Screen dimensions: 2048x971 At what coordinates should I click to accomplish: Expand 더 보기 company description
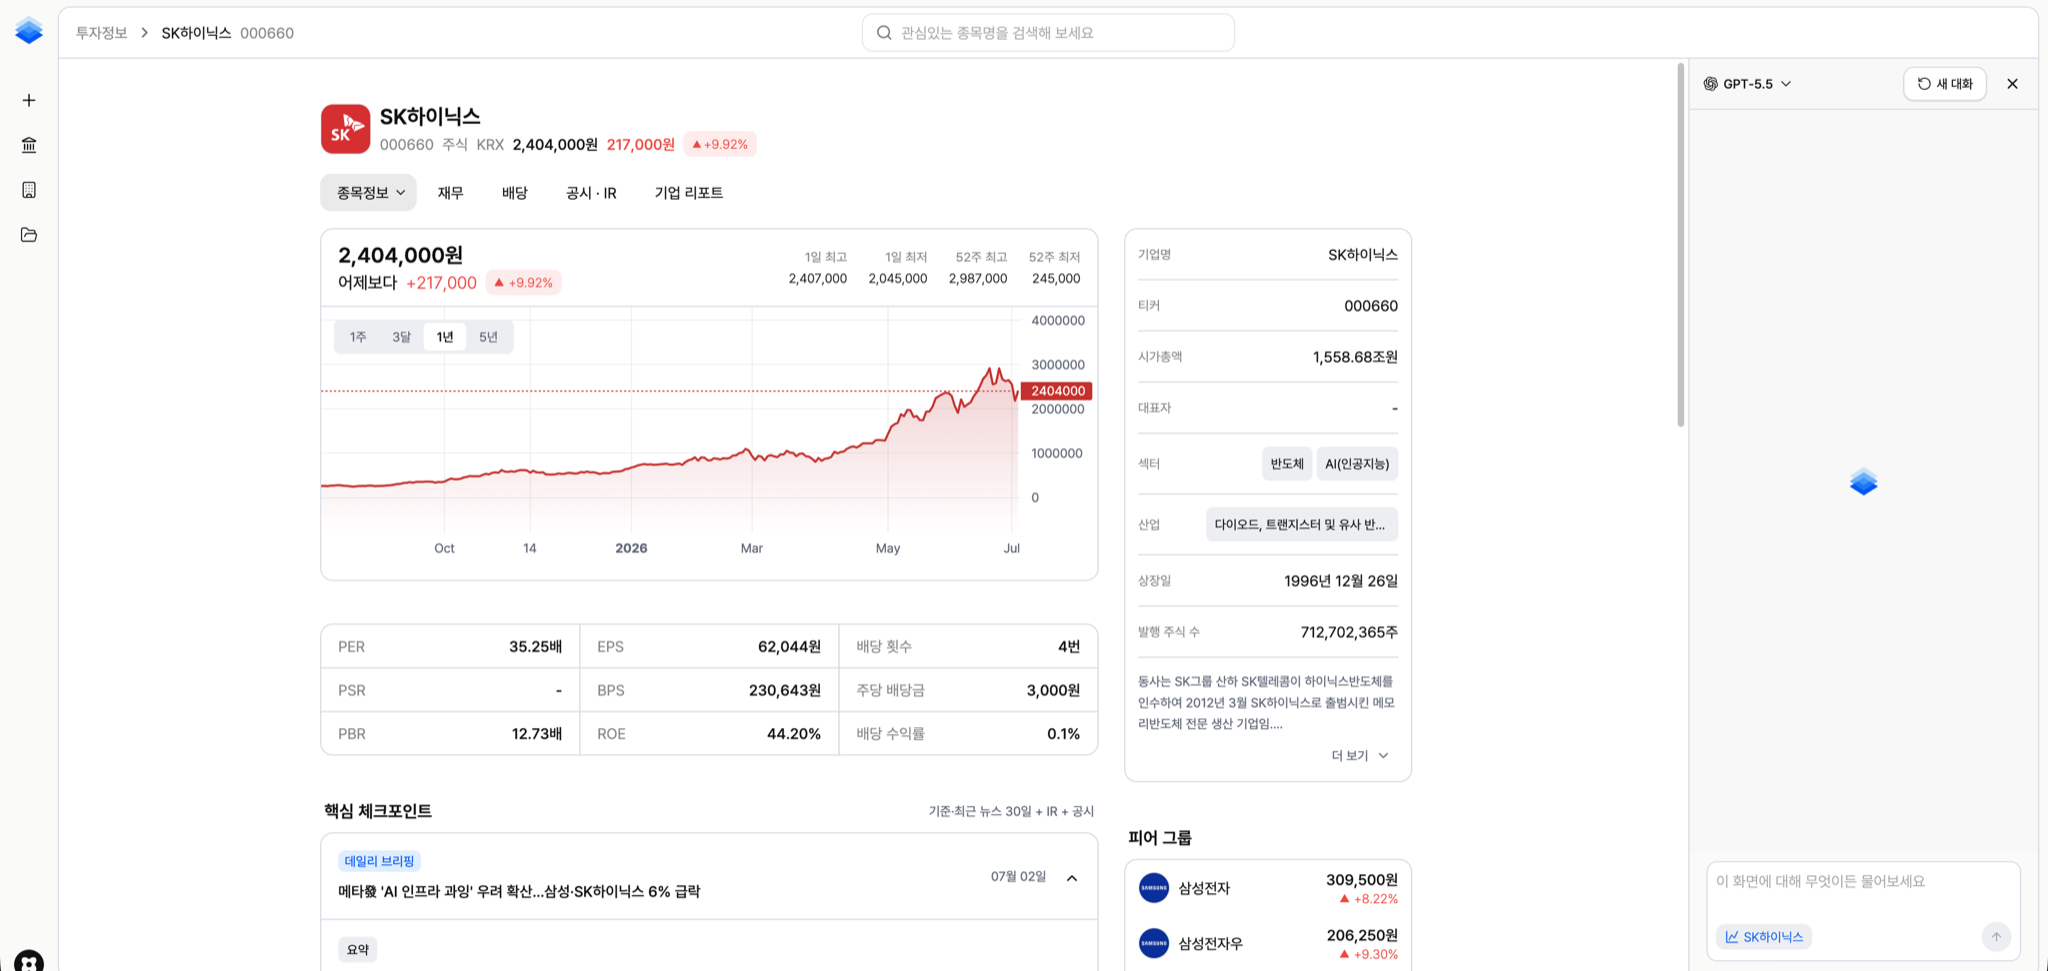[x=1360, y=755]
